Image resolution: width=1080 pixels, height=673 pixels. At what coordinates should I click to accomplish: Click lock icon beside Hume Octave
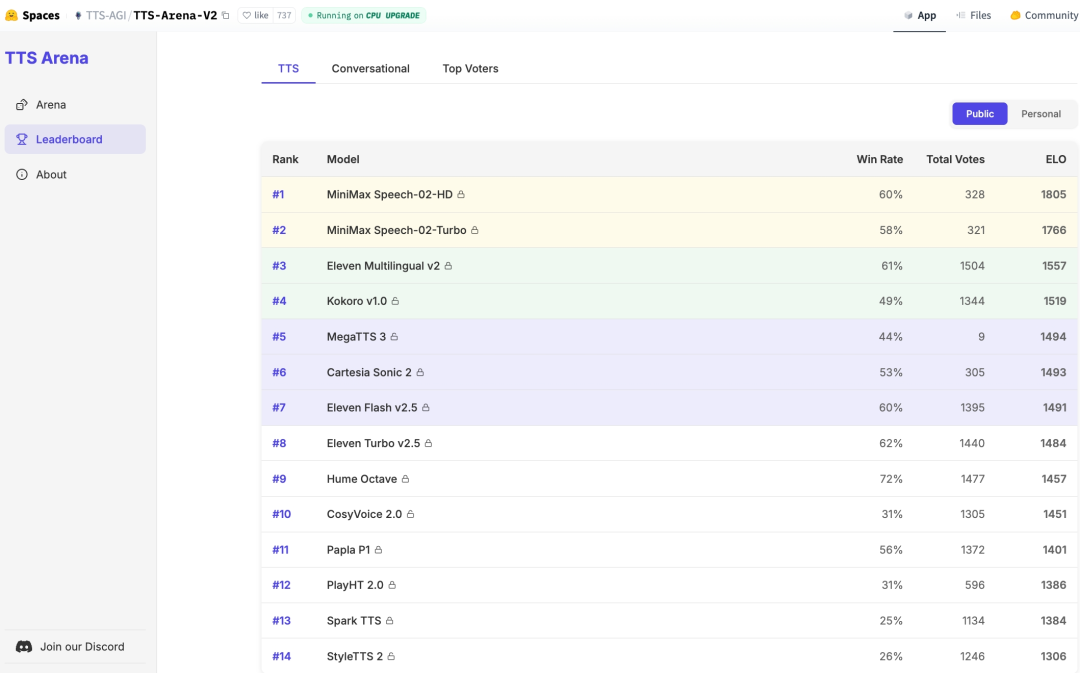405,479
